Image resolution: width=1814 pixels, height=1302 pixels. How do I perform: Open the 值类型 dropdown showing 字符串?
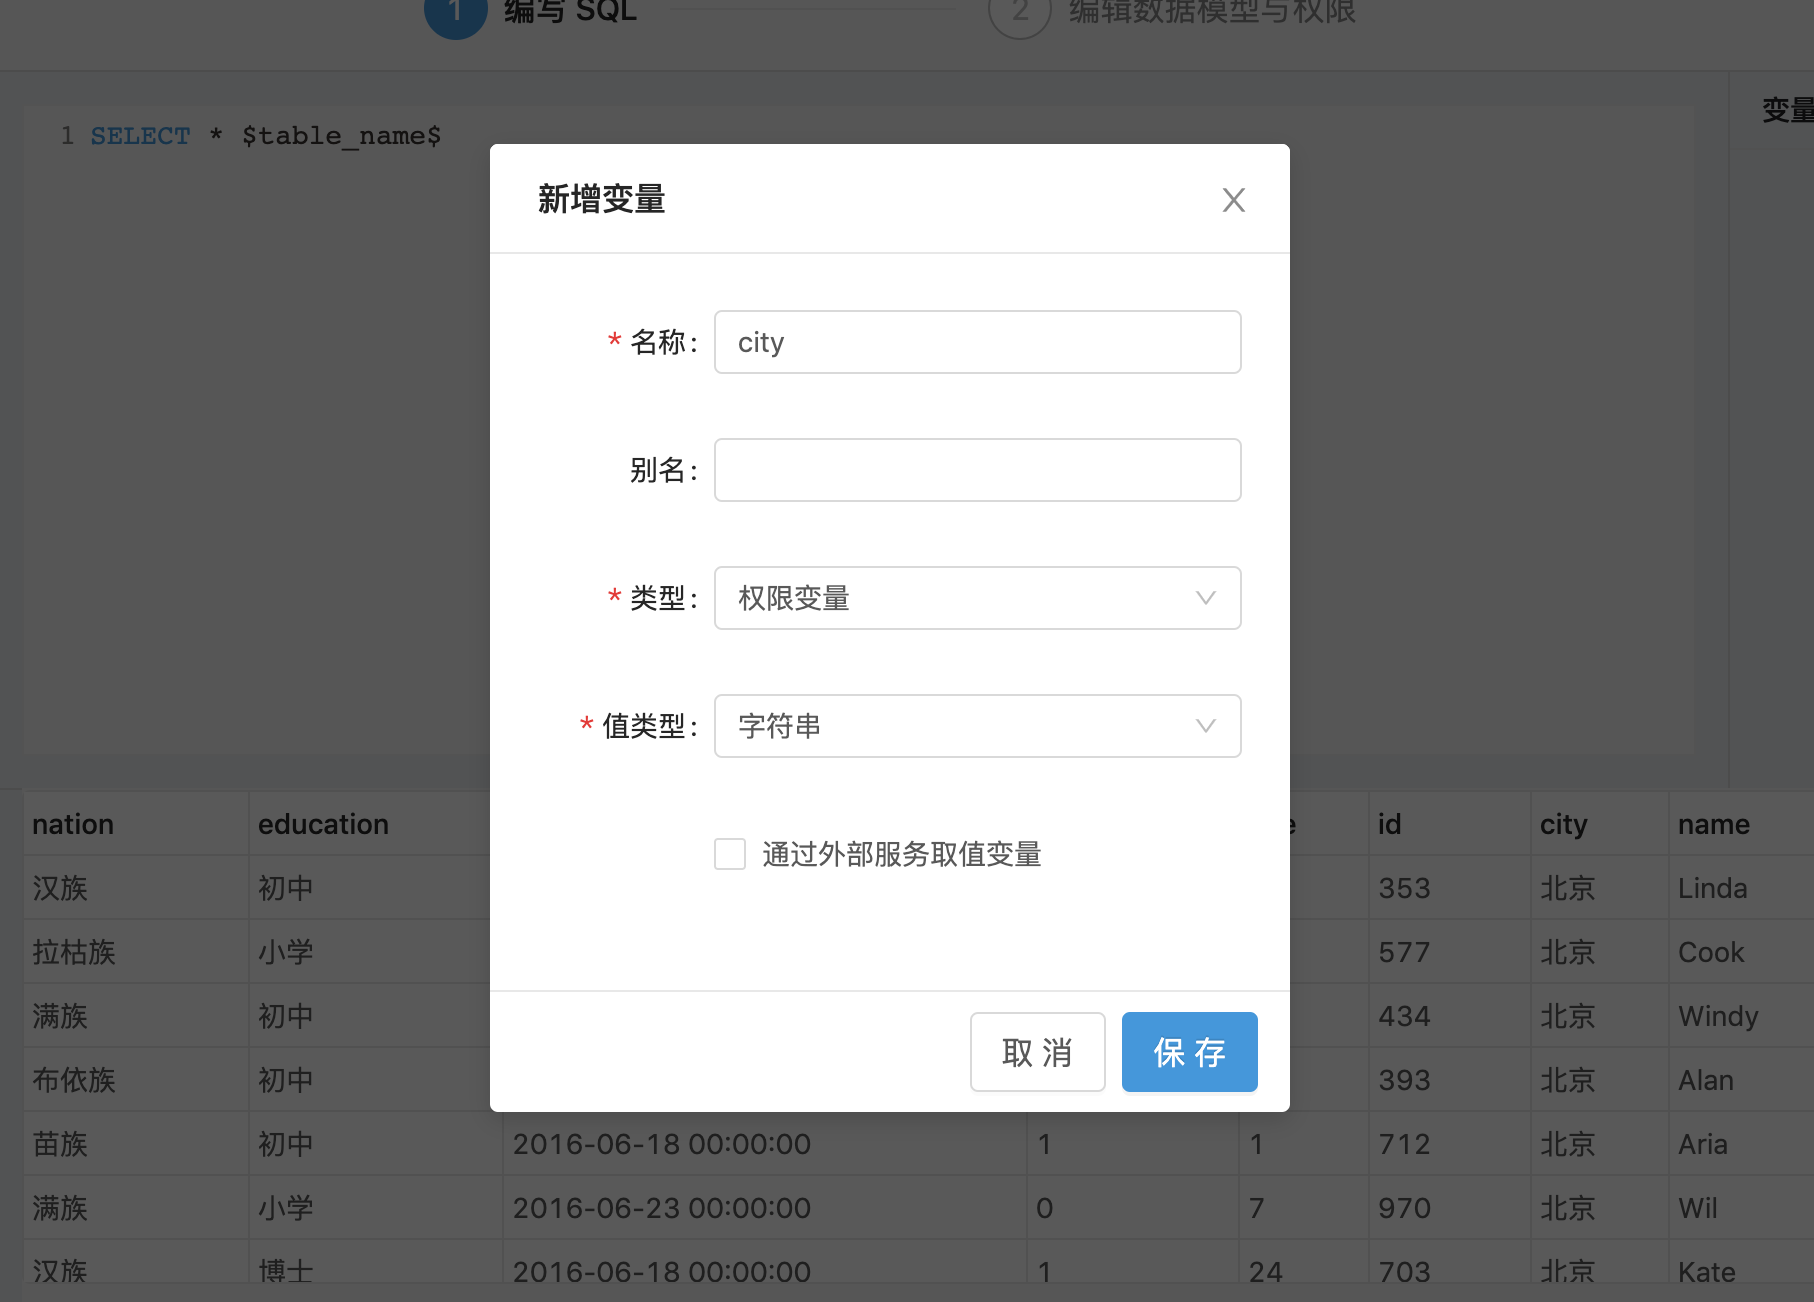[960, 726]
